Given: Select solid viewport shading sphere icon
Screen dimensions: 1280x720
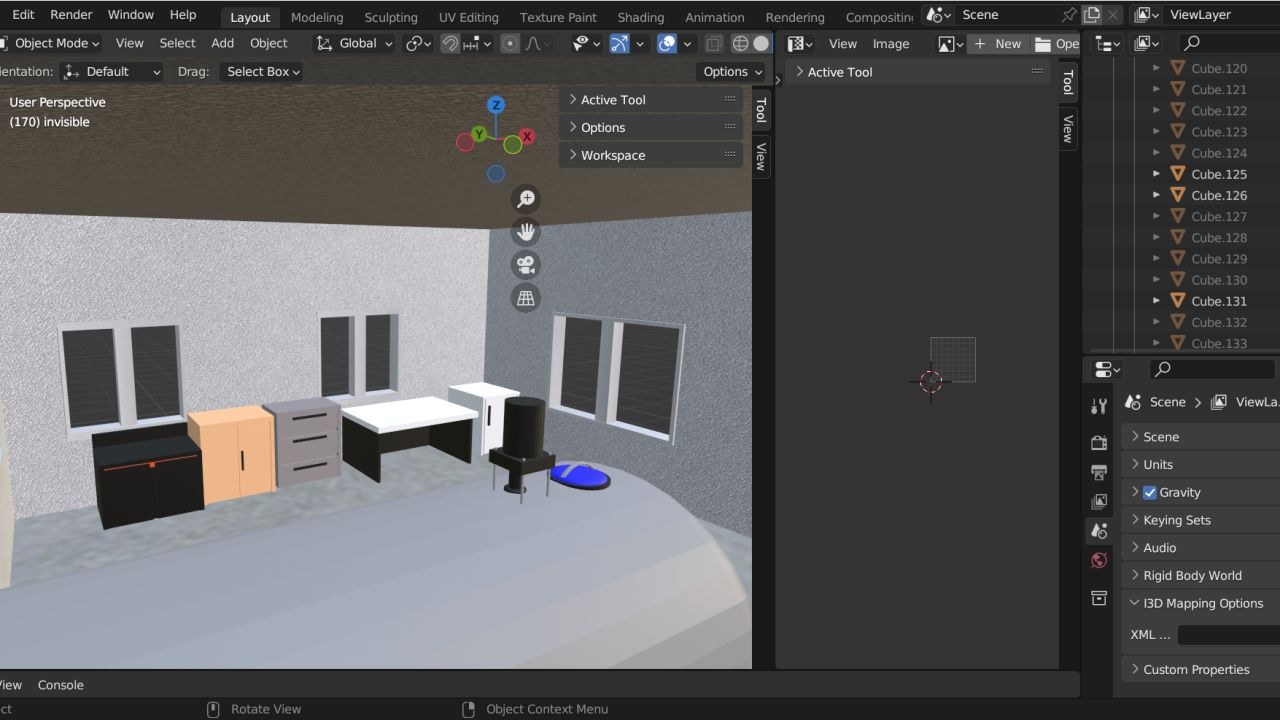Looking at the screenshot, I should 762,44.
